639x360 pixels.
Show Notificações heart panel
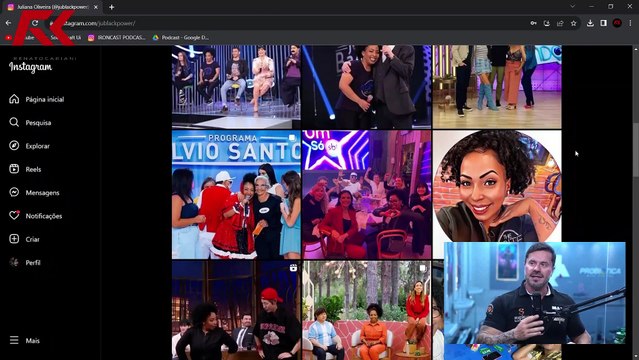pyautogui.click(x=36, y=216)
